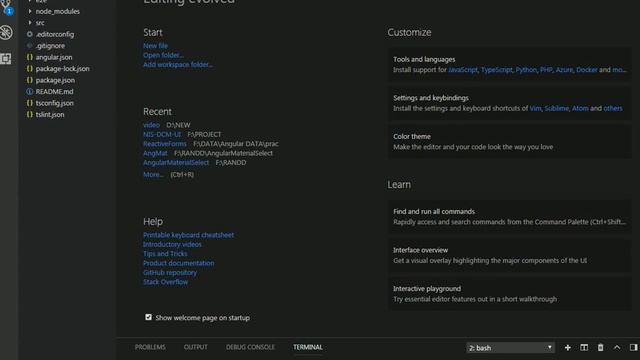This screenshot has height=360, width=640.
Task: Open Printable keyboard cheatsheet link
Action: click(189, 235)
